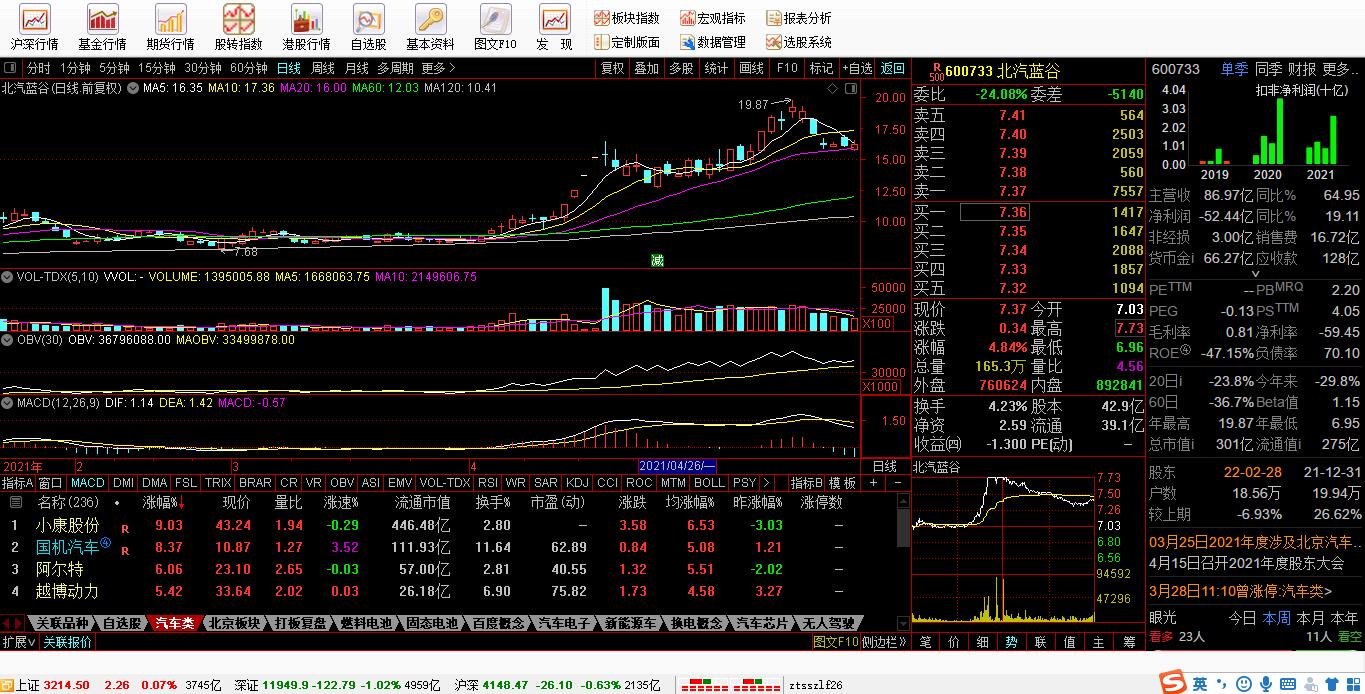Open the 关联报价 related quotes button
1365x694 pixels.
tap(67, 642)
